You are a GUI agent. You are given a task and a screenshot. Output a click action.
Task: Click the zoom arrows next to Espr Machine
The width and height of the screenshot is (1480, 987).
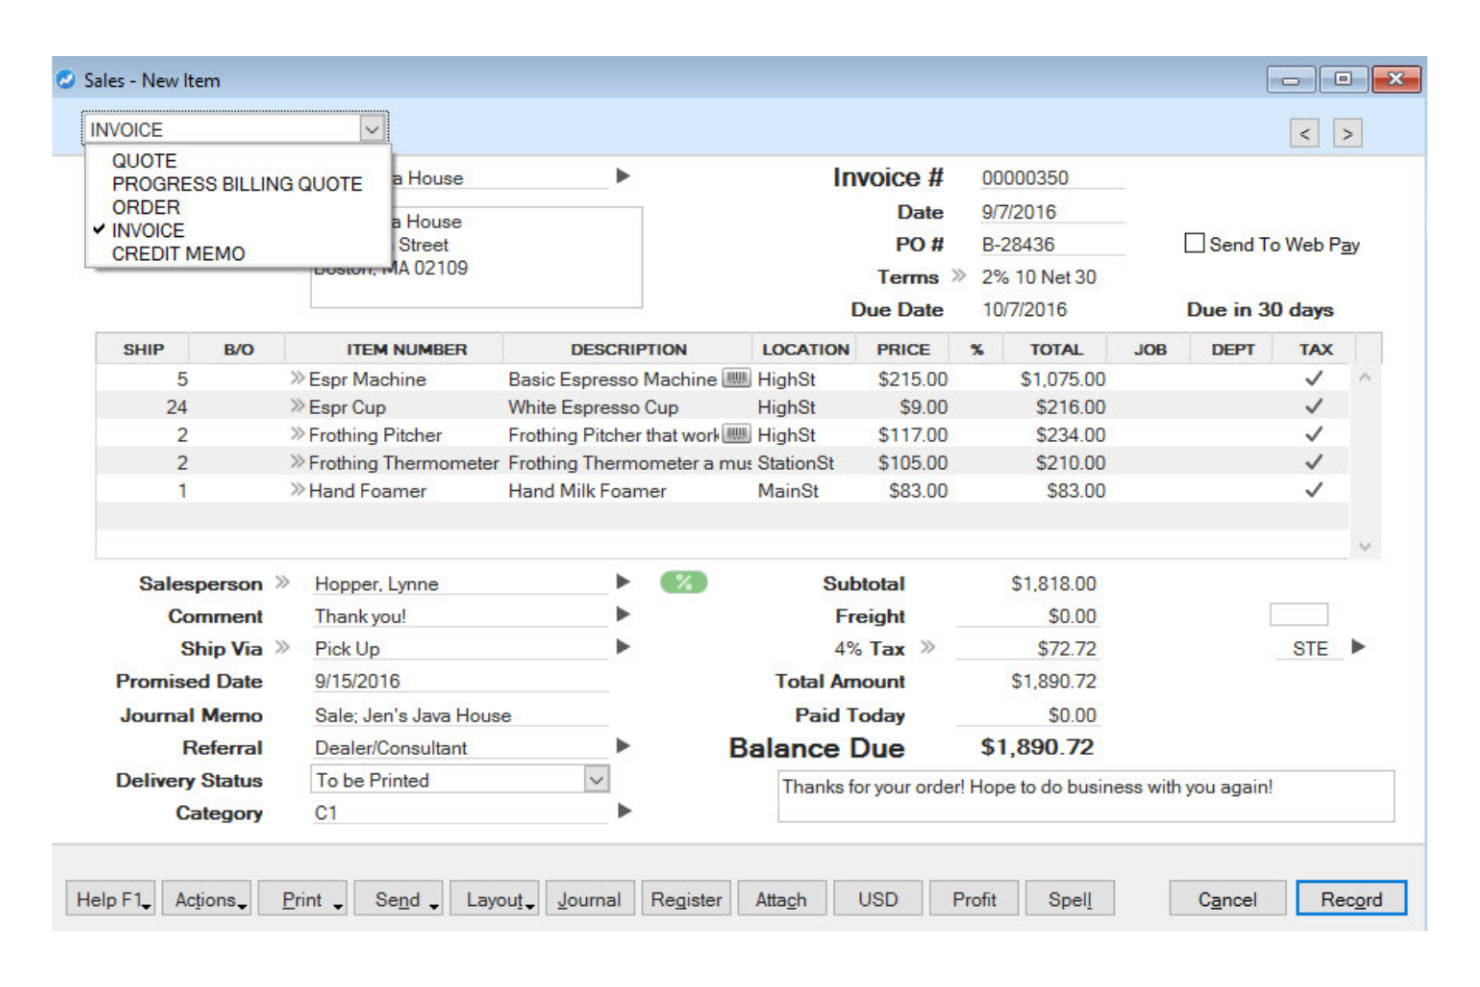coord(295,379)
